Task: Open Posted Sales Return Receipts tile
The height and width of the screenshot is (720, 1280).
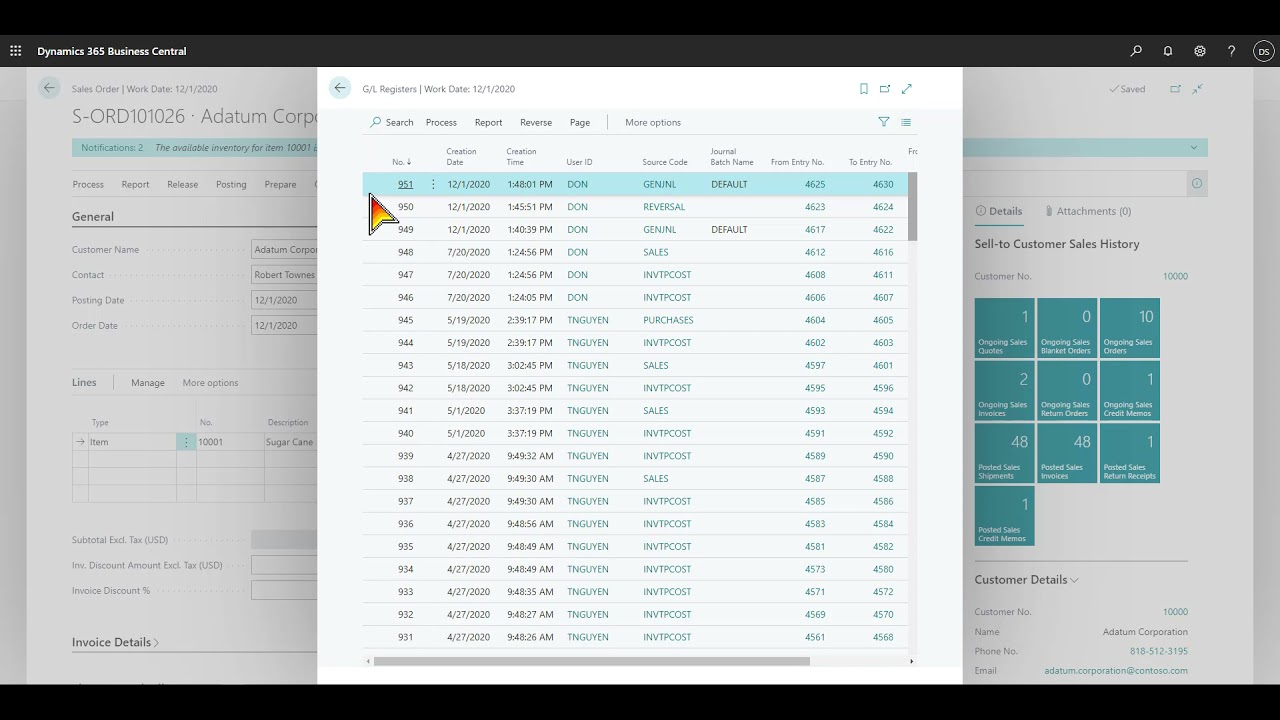Action: pos(1130,453)
